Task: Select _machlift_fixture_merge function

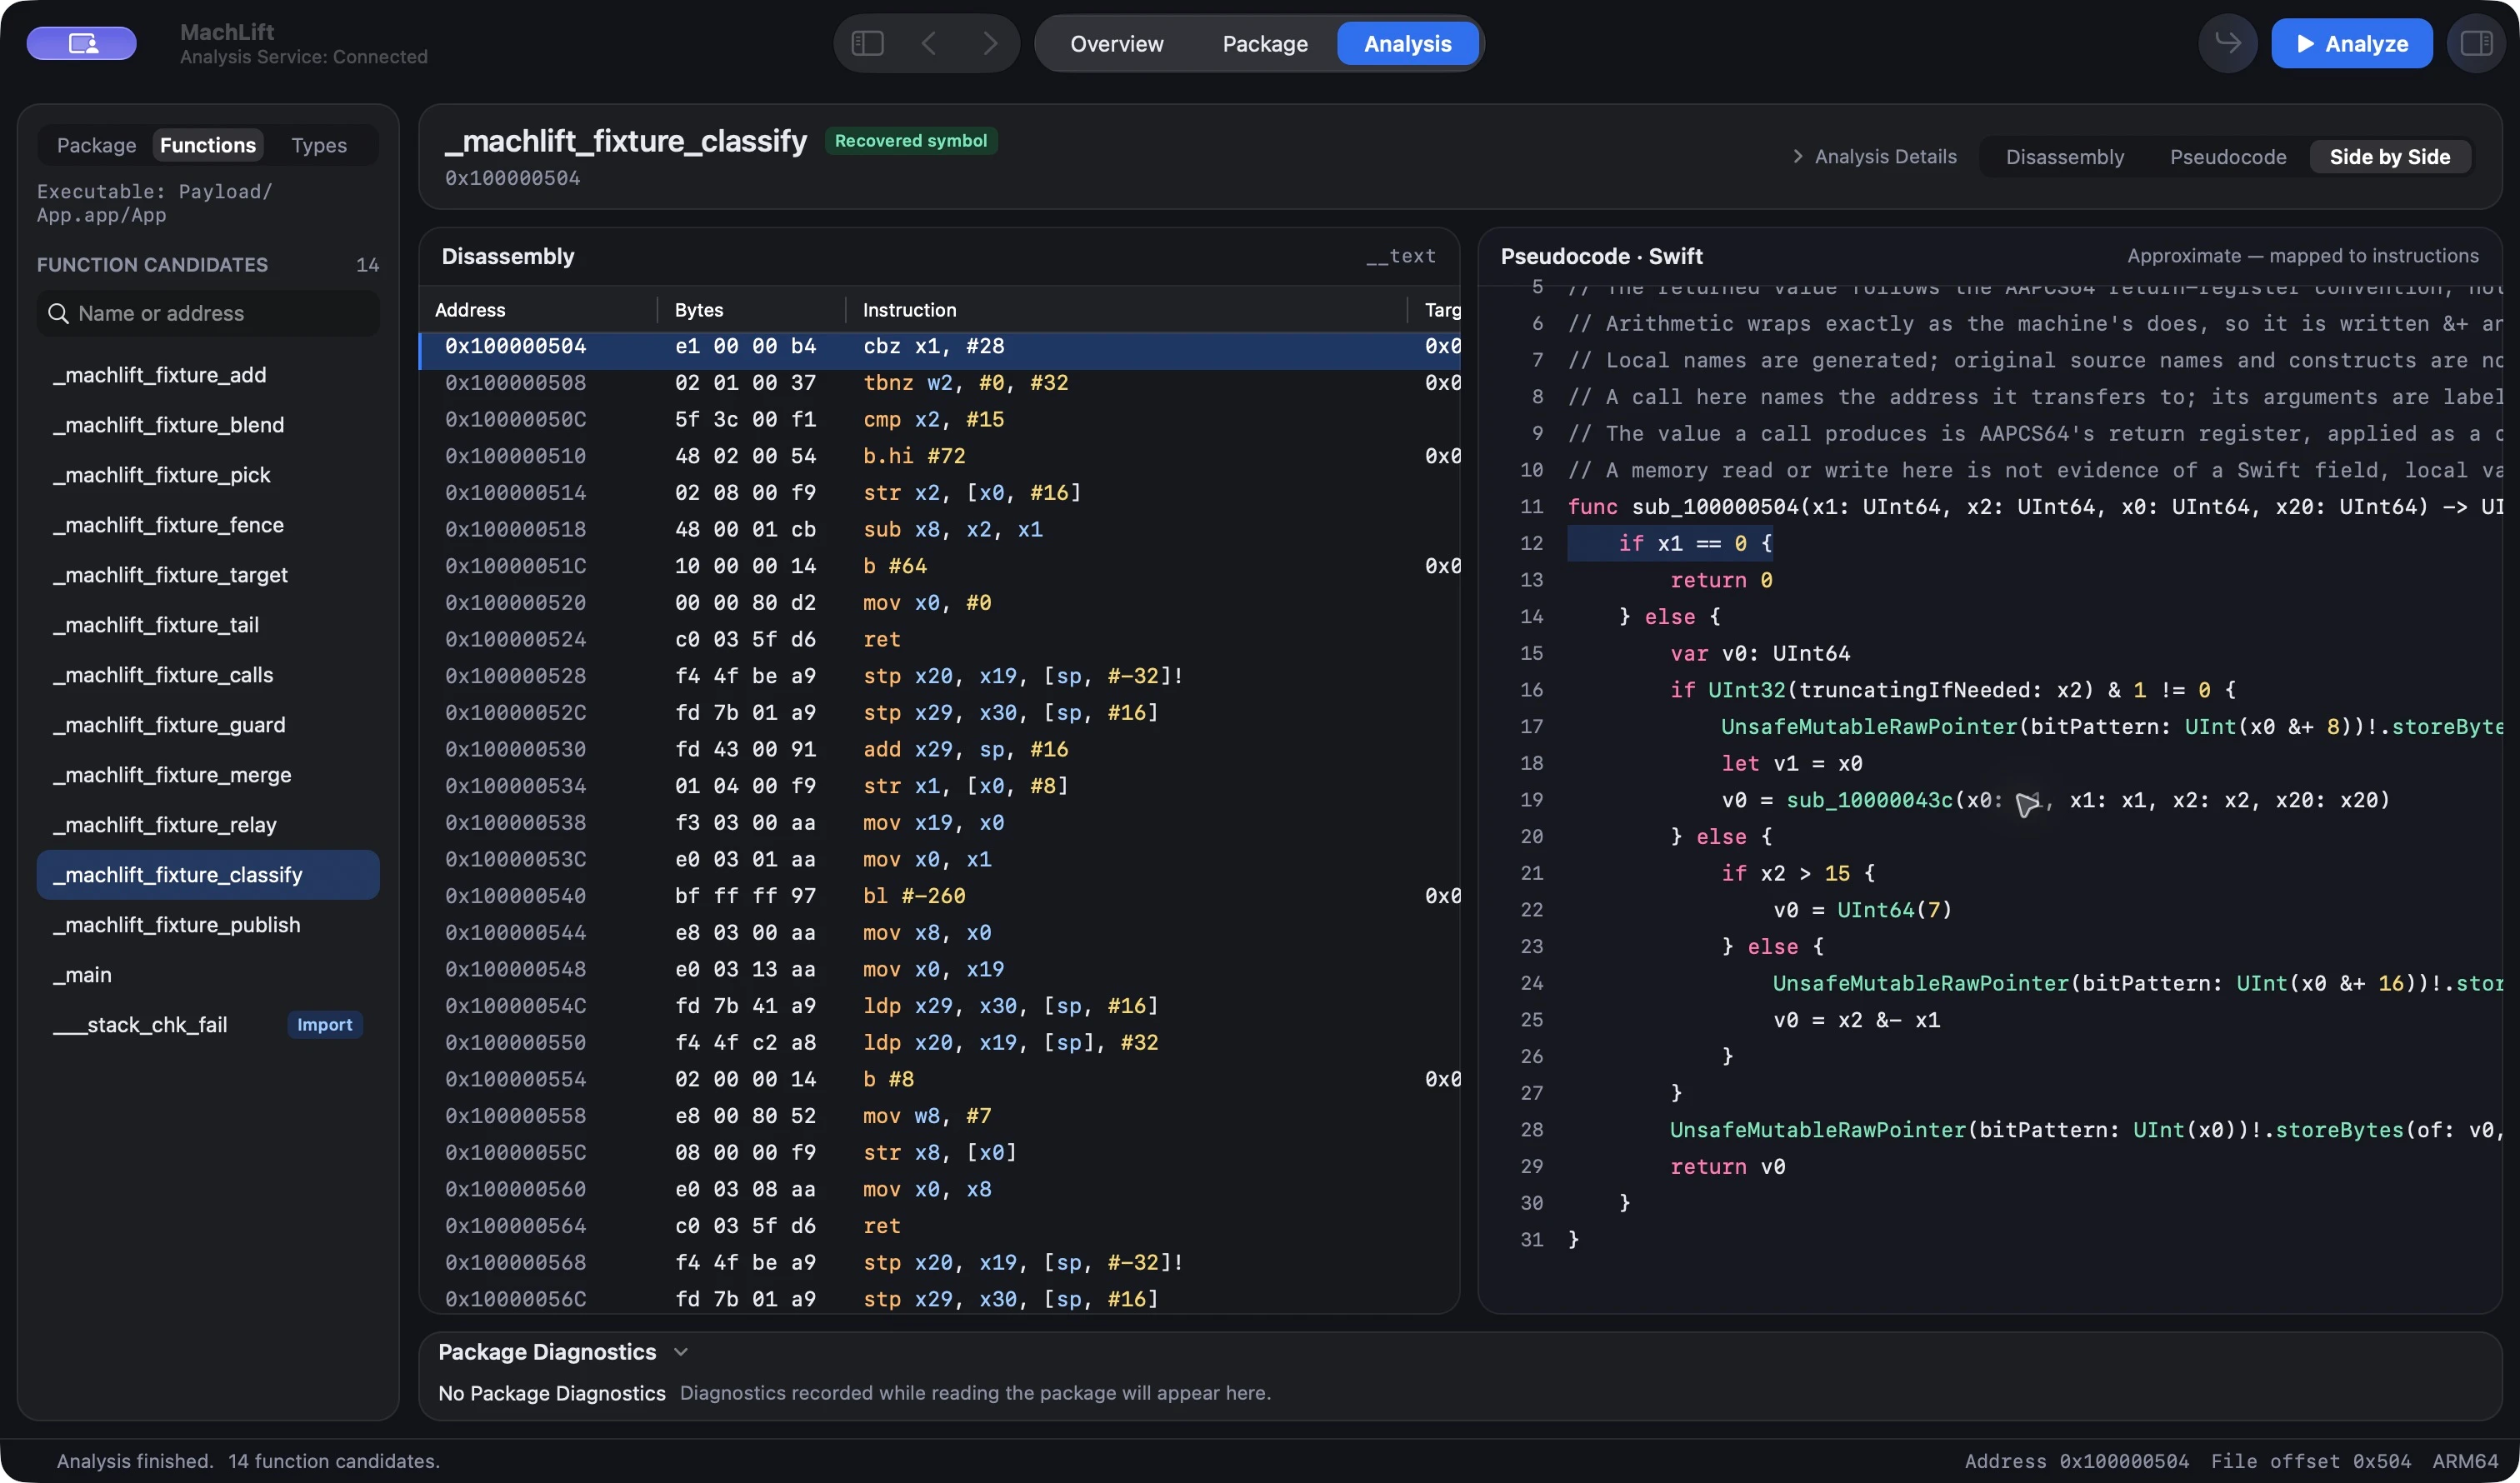Action: [x=208, y=775]
